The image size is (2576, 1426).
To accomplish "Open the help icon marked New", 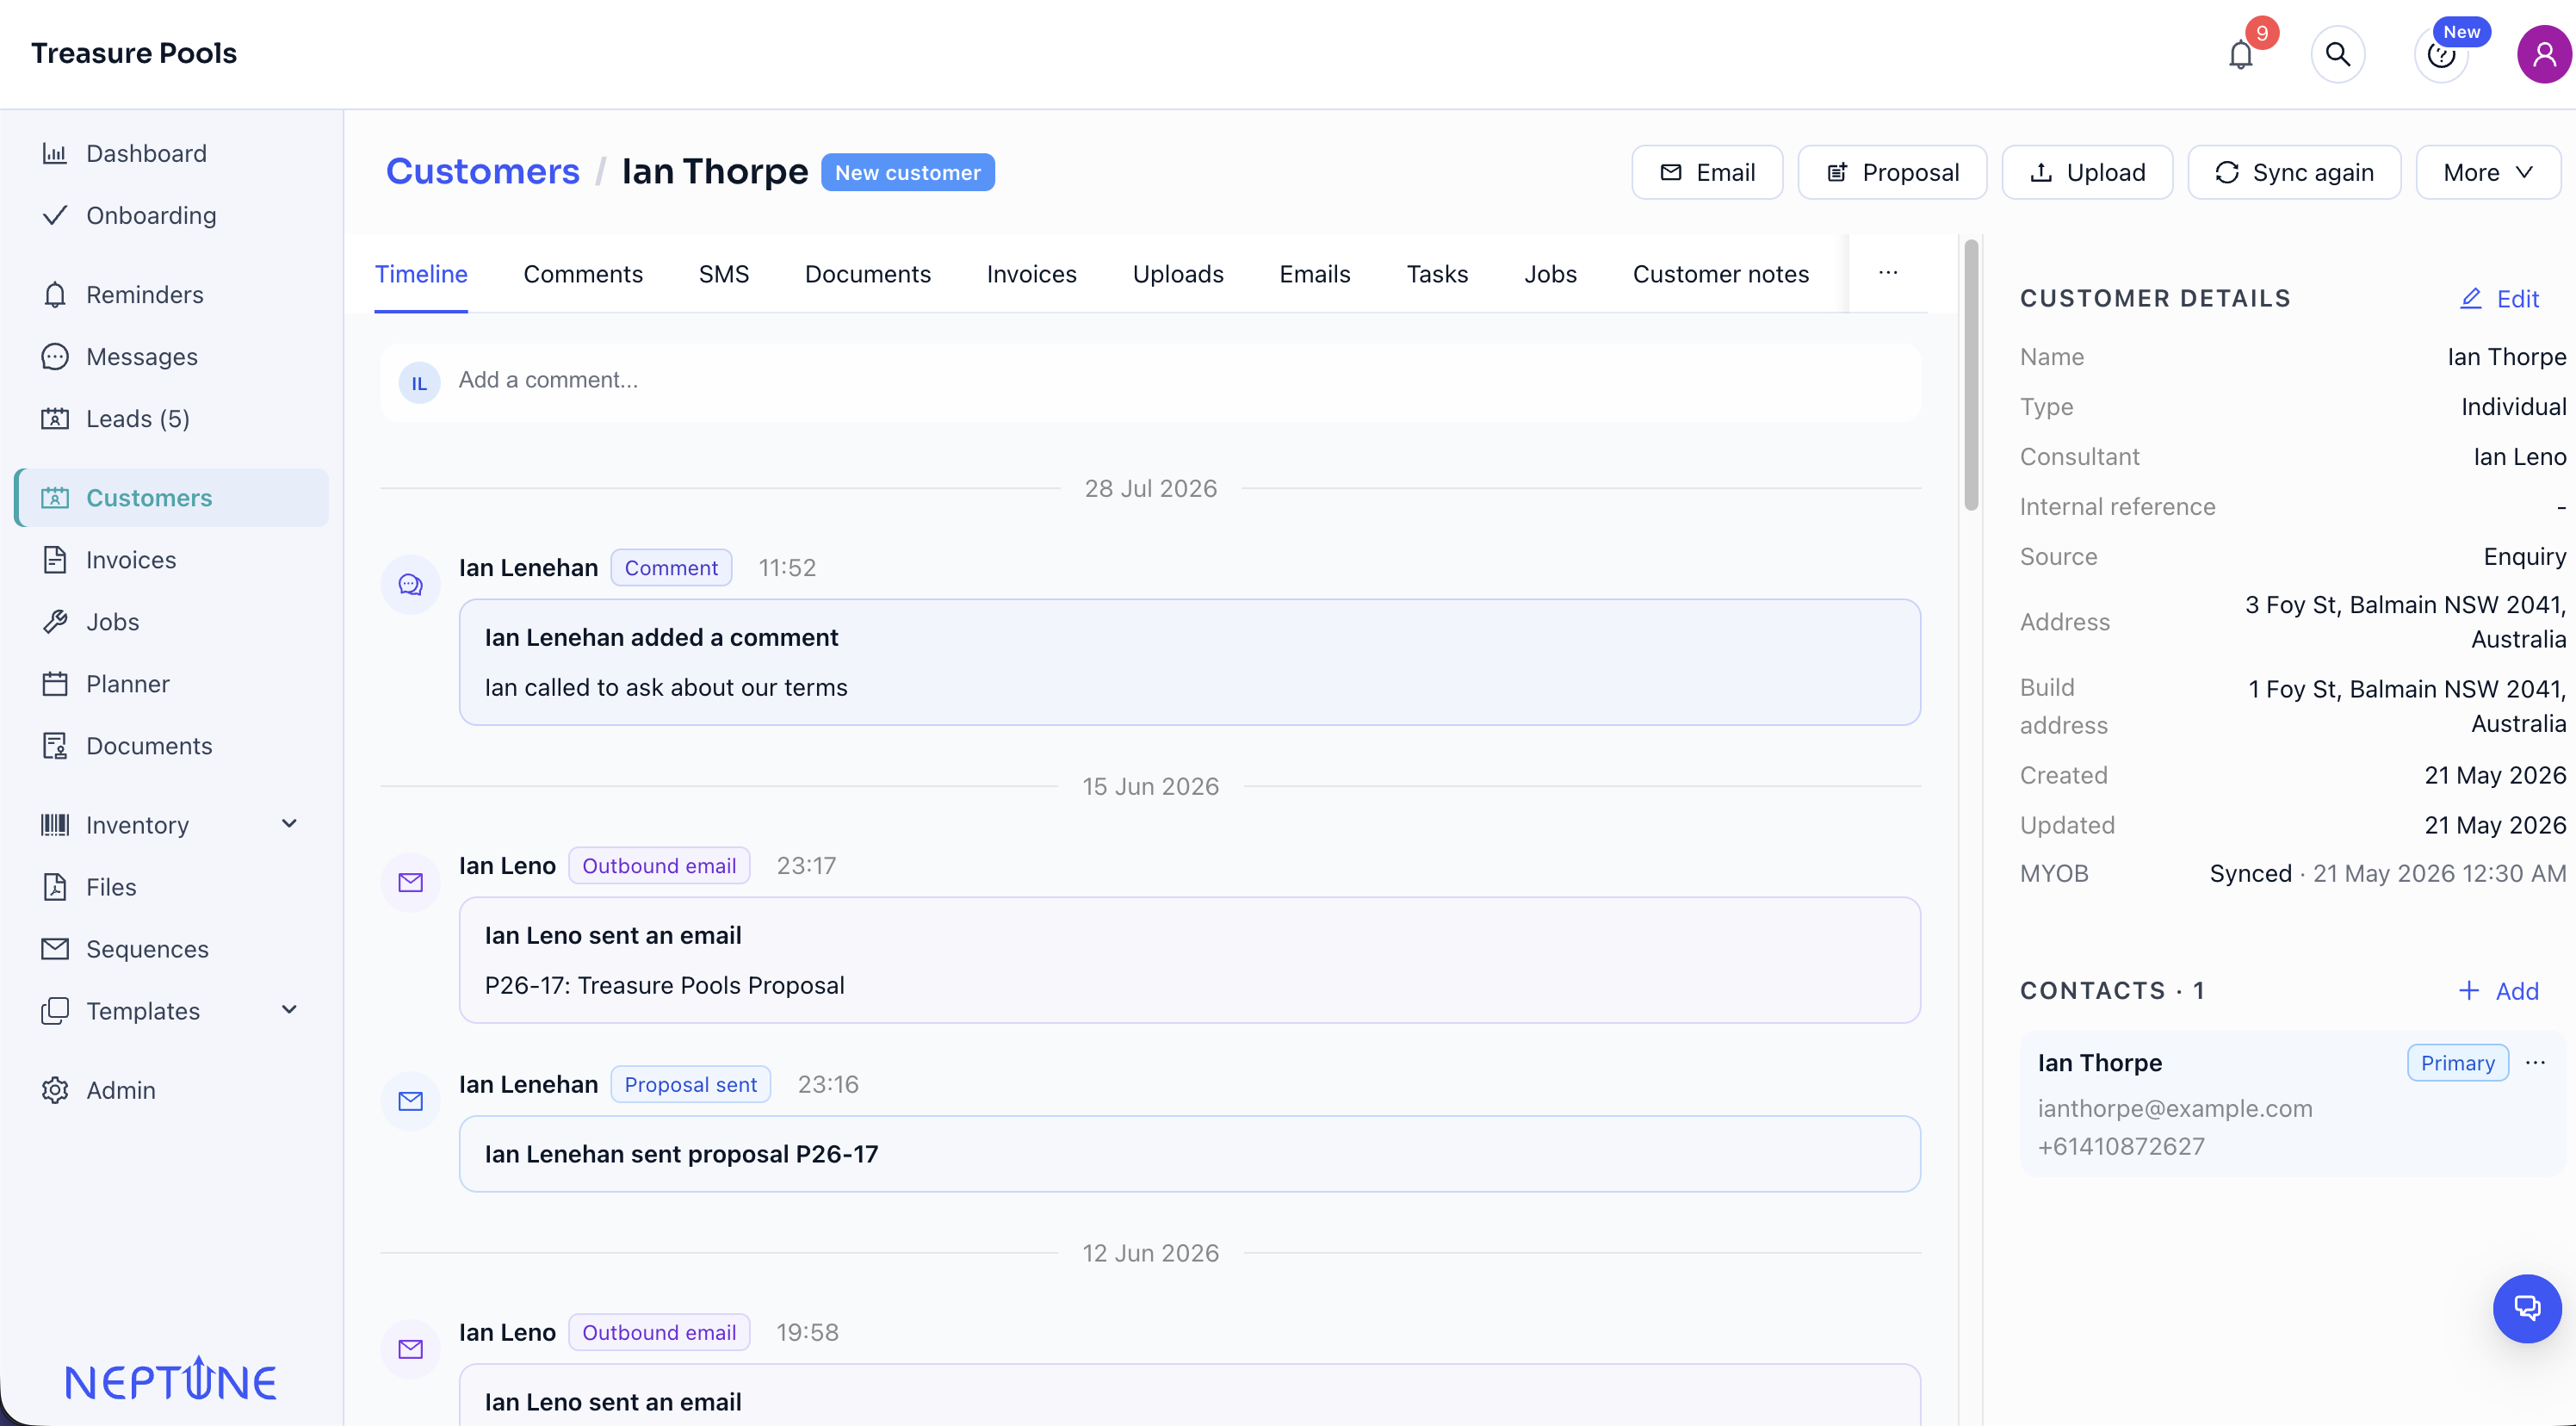I will pos(2441,54).
